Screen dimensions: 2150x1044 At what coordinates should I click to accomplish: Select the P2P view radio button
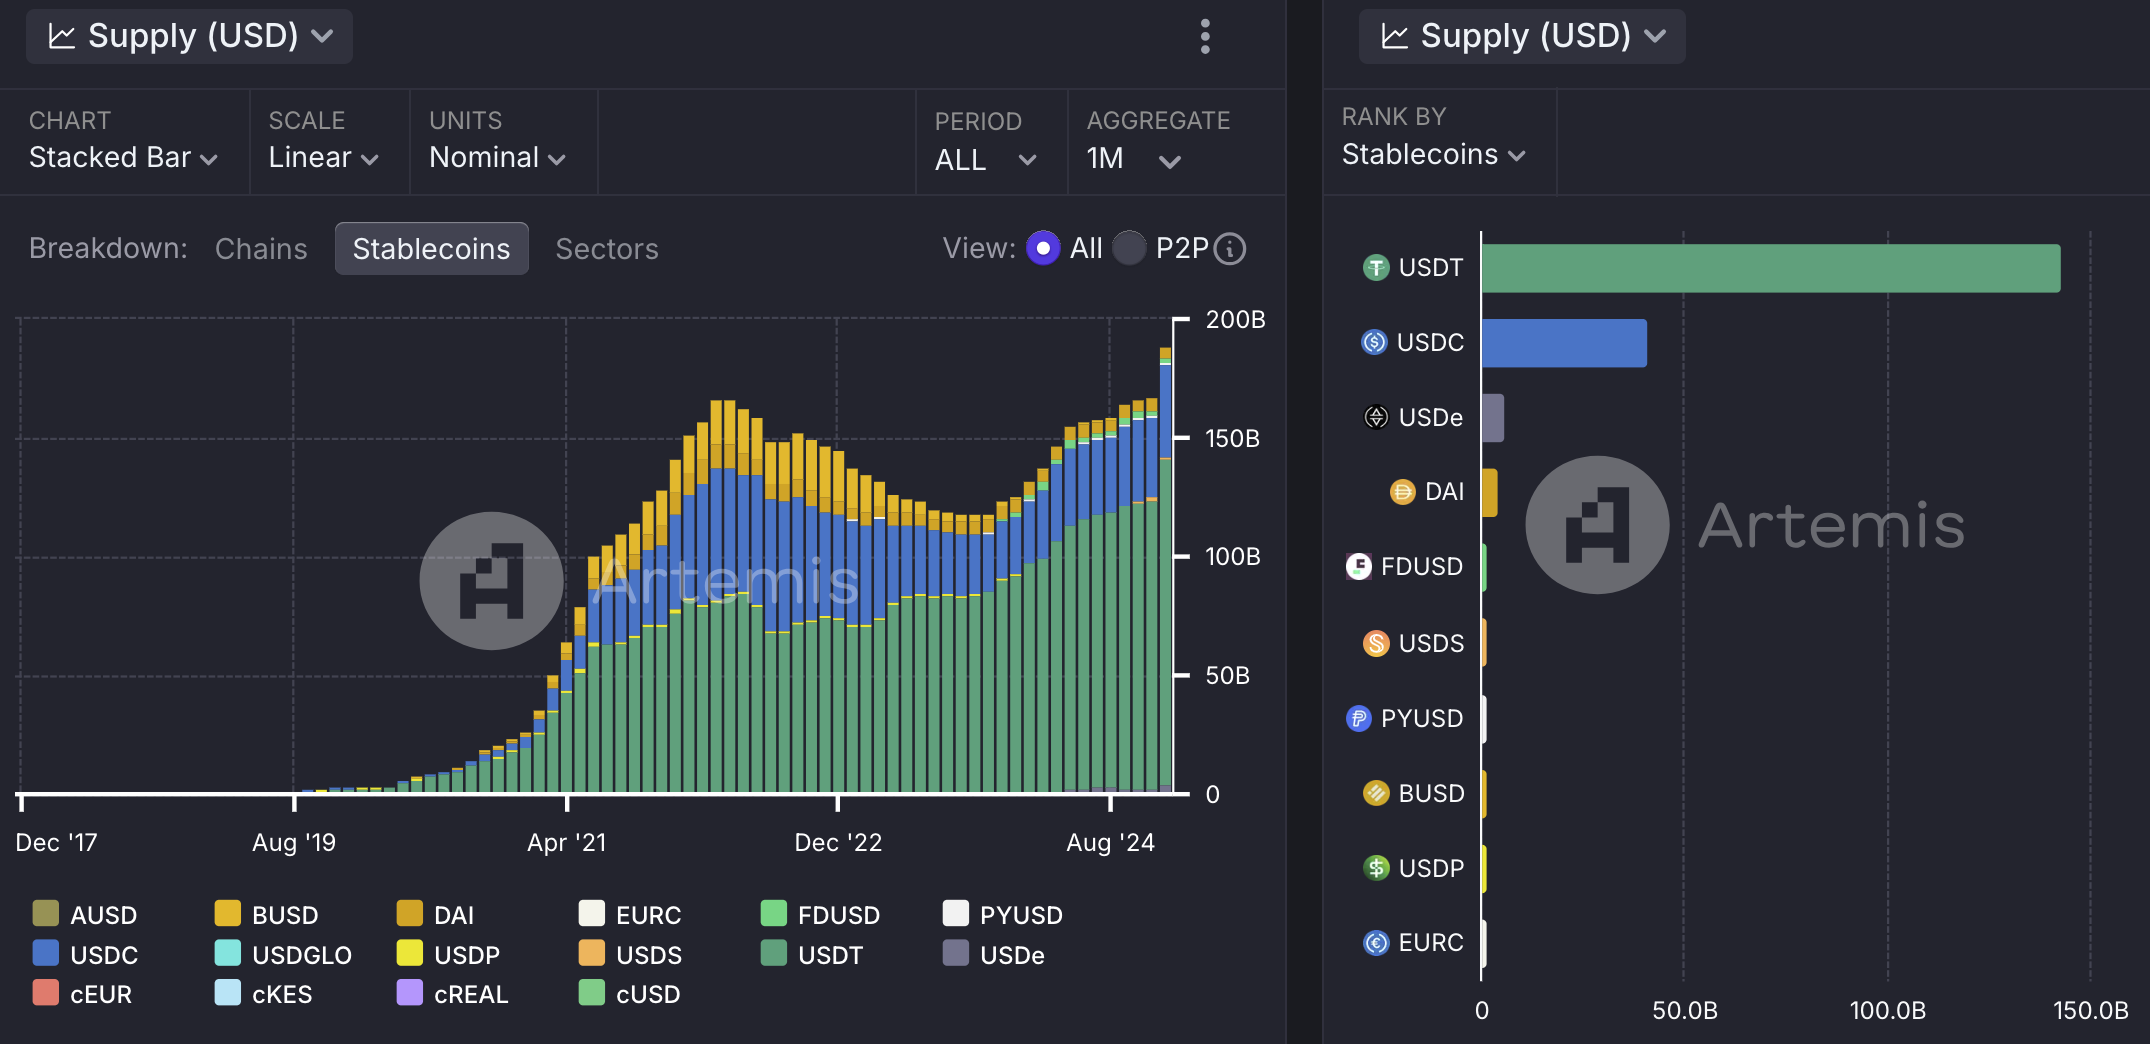[1129, 248]
